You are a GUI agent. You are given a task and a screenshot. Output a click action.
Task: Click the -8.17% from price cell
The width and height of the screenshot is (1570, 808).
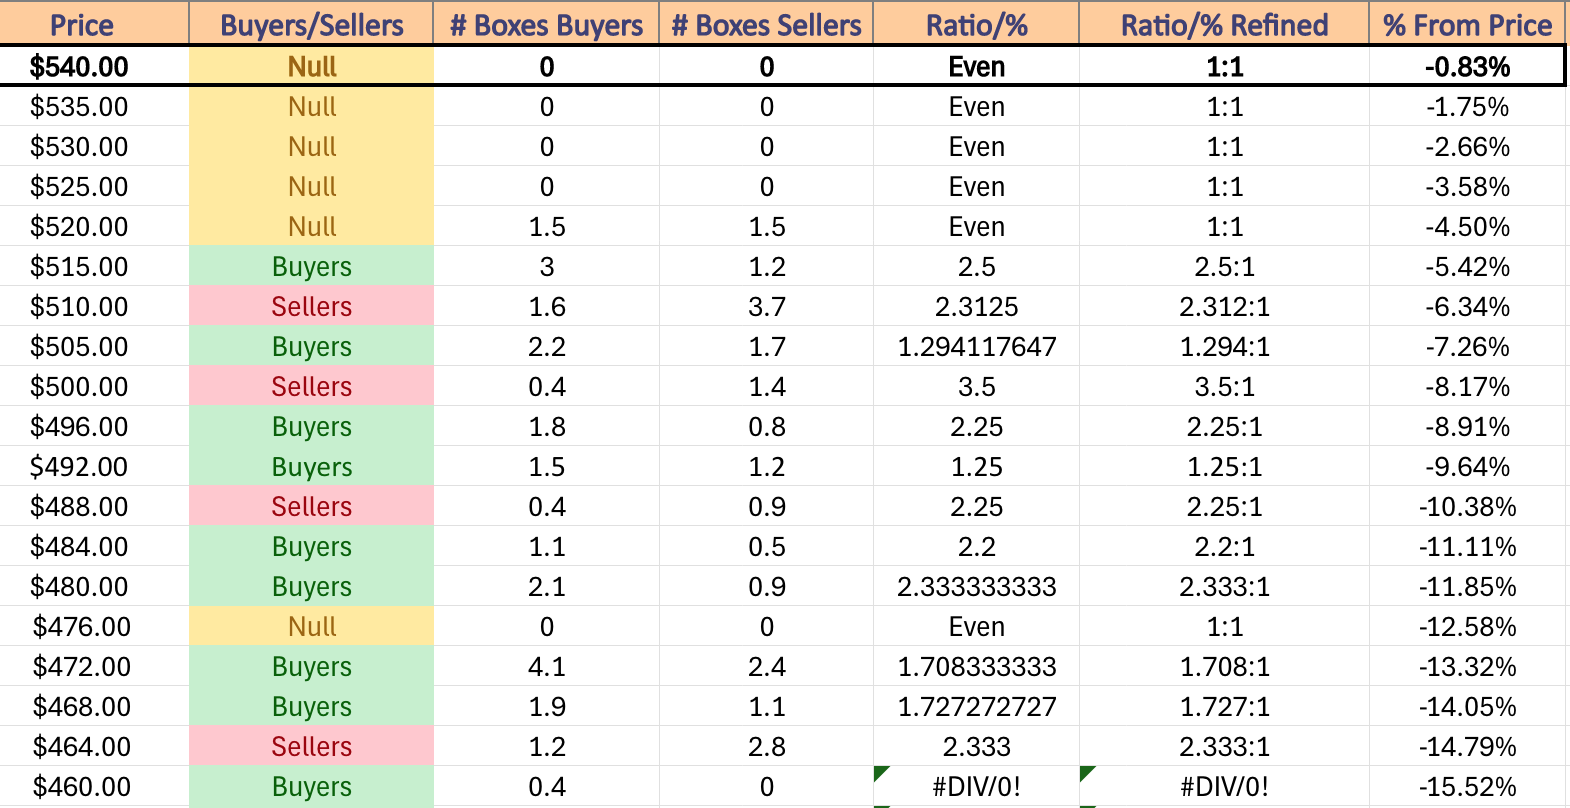pyautogui.click(x=1466, y=386)
